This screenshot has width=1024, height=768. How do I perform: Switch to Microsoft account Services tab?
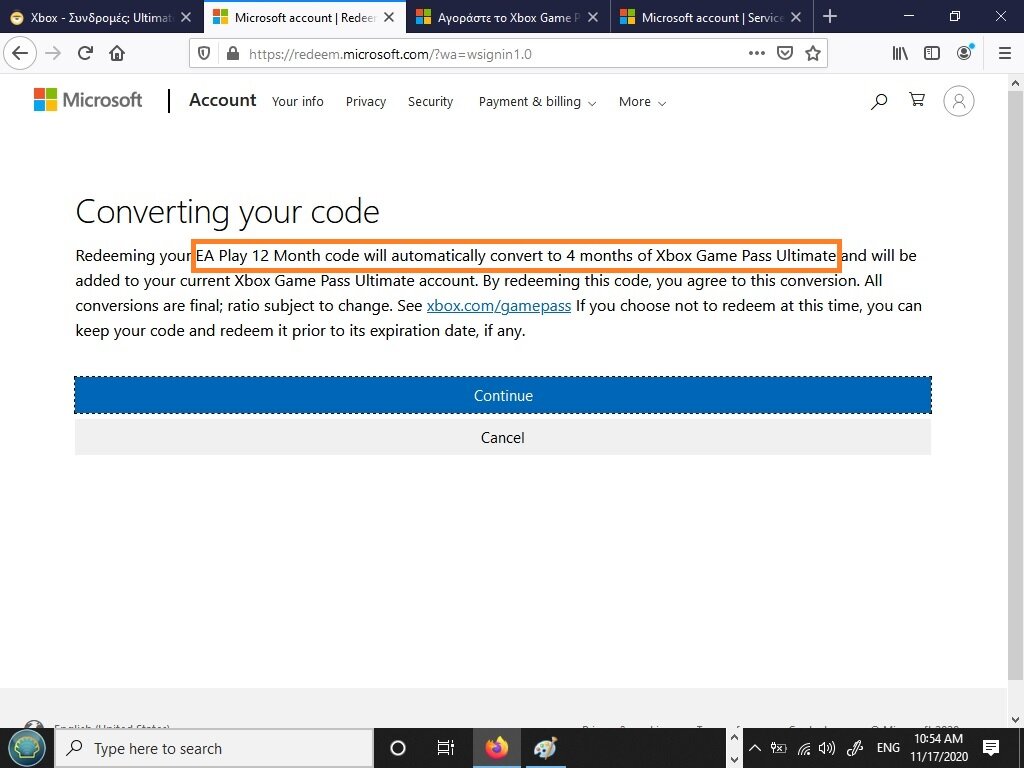(712, 18)
